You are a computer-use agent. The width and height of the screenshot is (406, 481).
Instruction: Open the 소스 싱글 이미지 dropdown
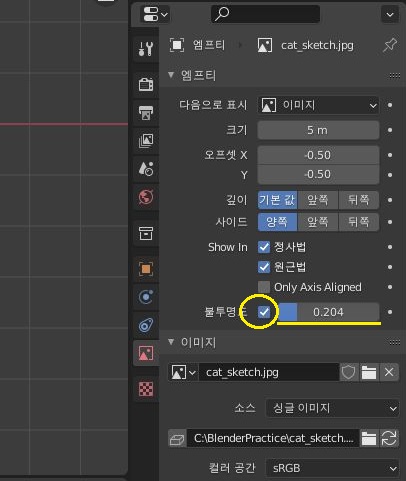[332, 408]
